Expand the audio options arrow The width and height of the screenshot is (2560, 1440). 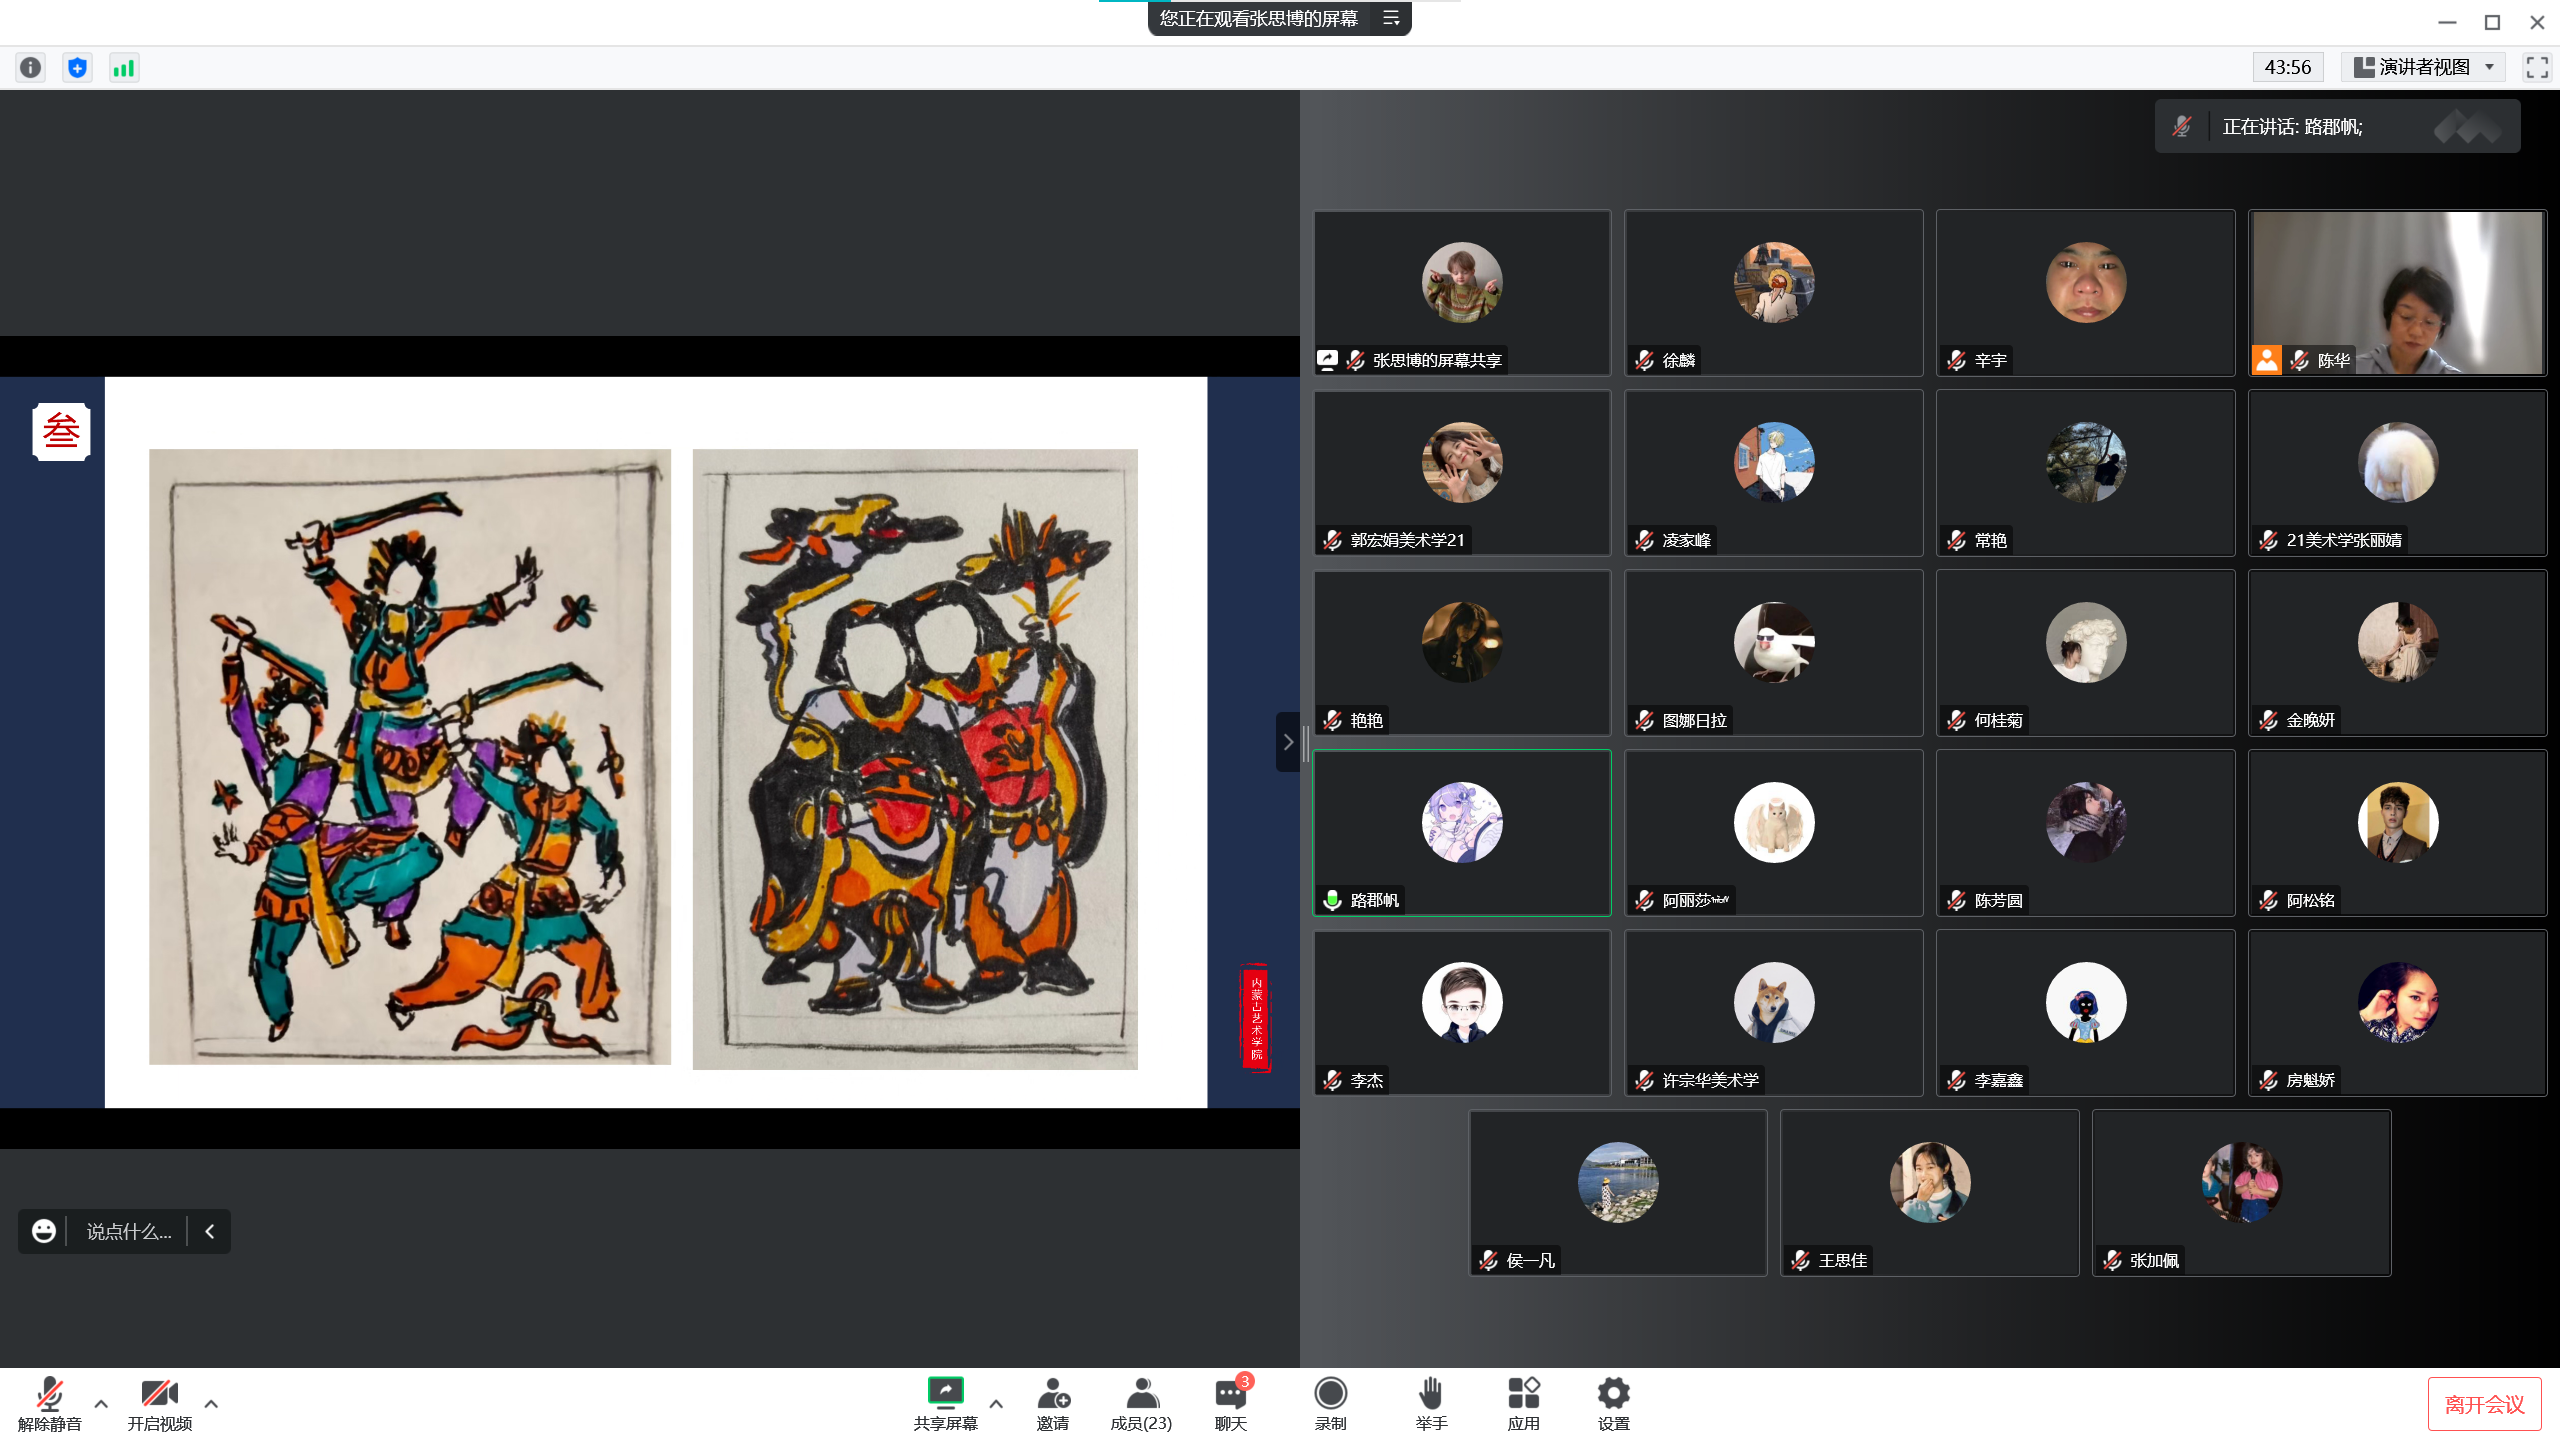tap(101, 1403)
